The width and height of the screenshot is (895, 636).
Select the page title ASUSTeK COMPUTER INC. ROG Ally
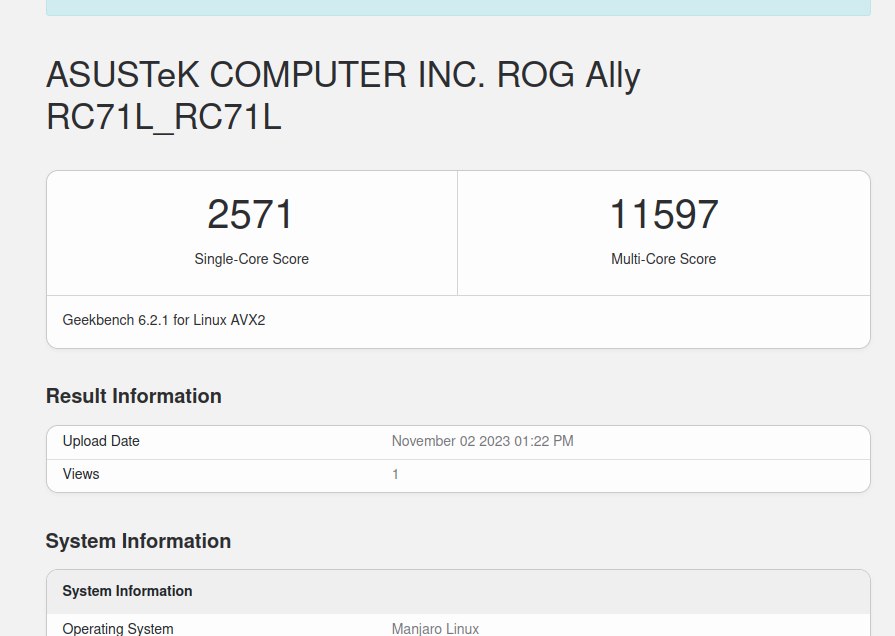tap(343, 96)
